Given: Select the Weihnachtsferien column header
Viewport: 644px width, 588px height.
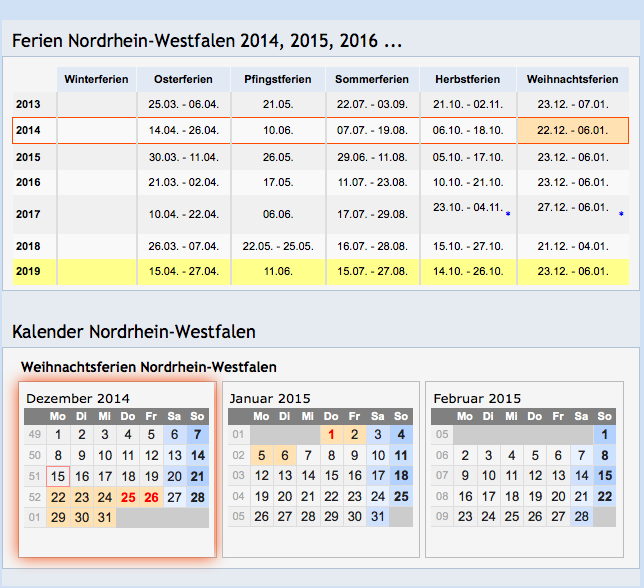Looking at the screenshot, I should coord(573,79).
